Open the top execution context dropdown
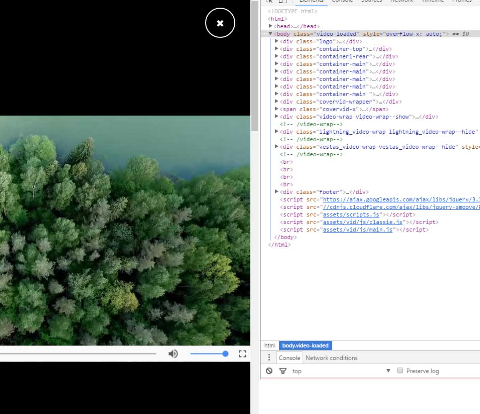 click(341, 371)
